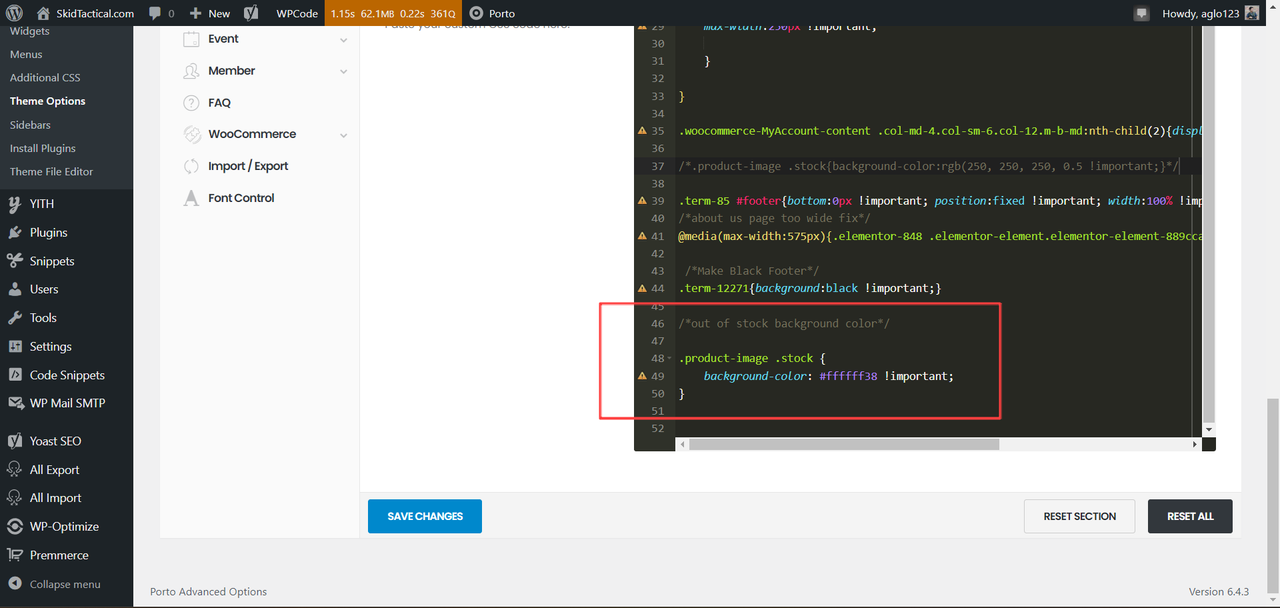Open the Yoast icon in admin bar
The height and width of the screenshot is (608, 1280).
pyautogui.click(x=252, y=13)
